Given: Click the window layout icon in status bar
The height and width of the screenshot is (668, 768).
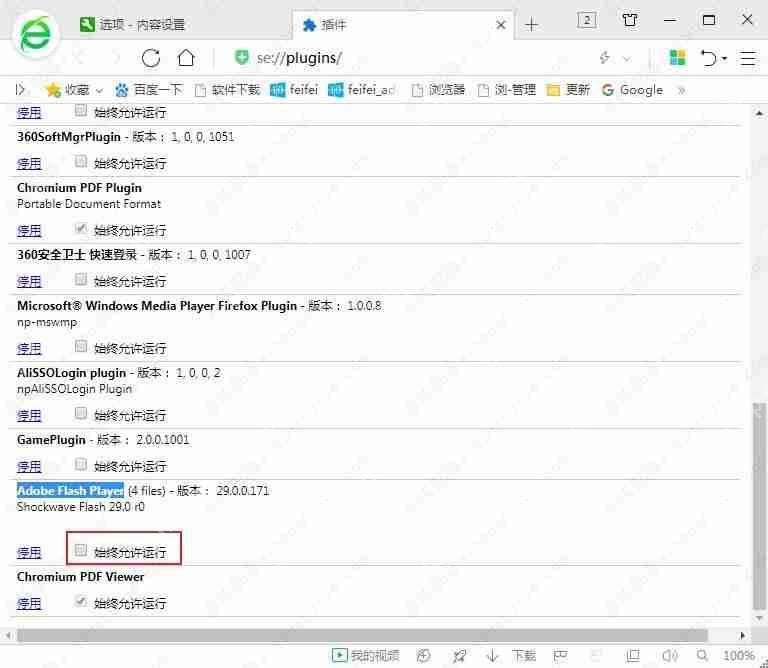Looking at the screenshot, I should [x=633, y=655].
